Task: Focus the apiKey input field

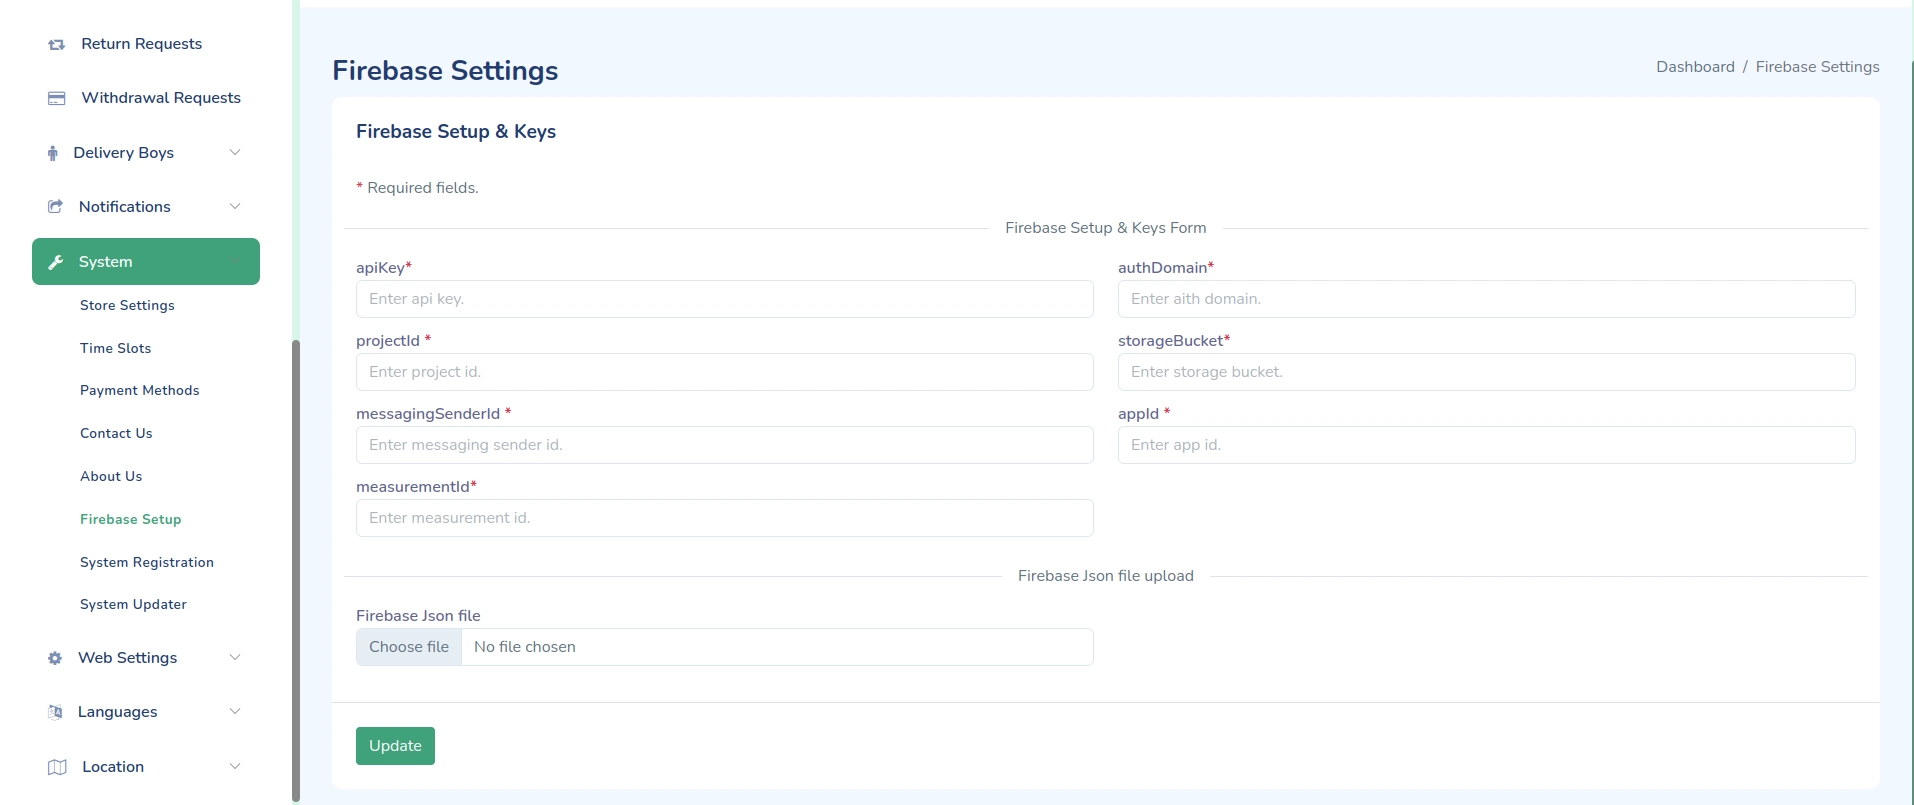Action: coord(725,299)
